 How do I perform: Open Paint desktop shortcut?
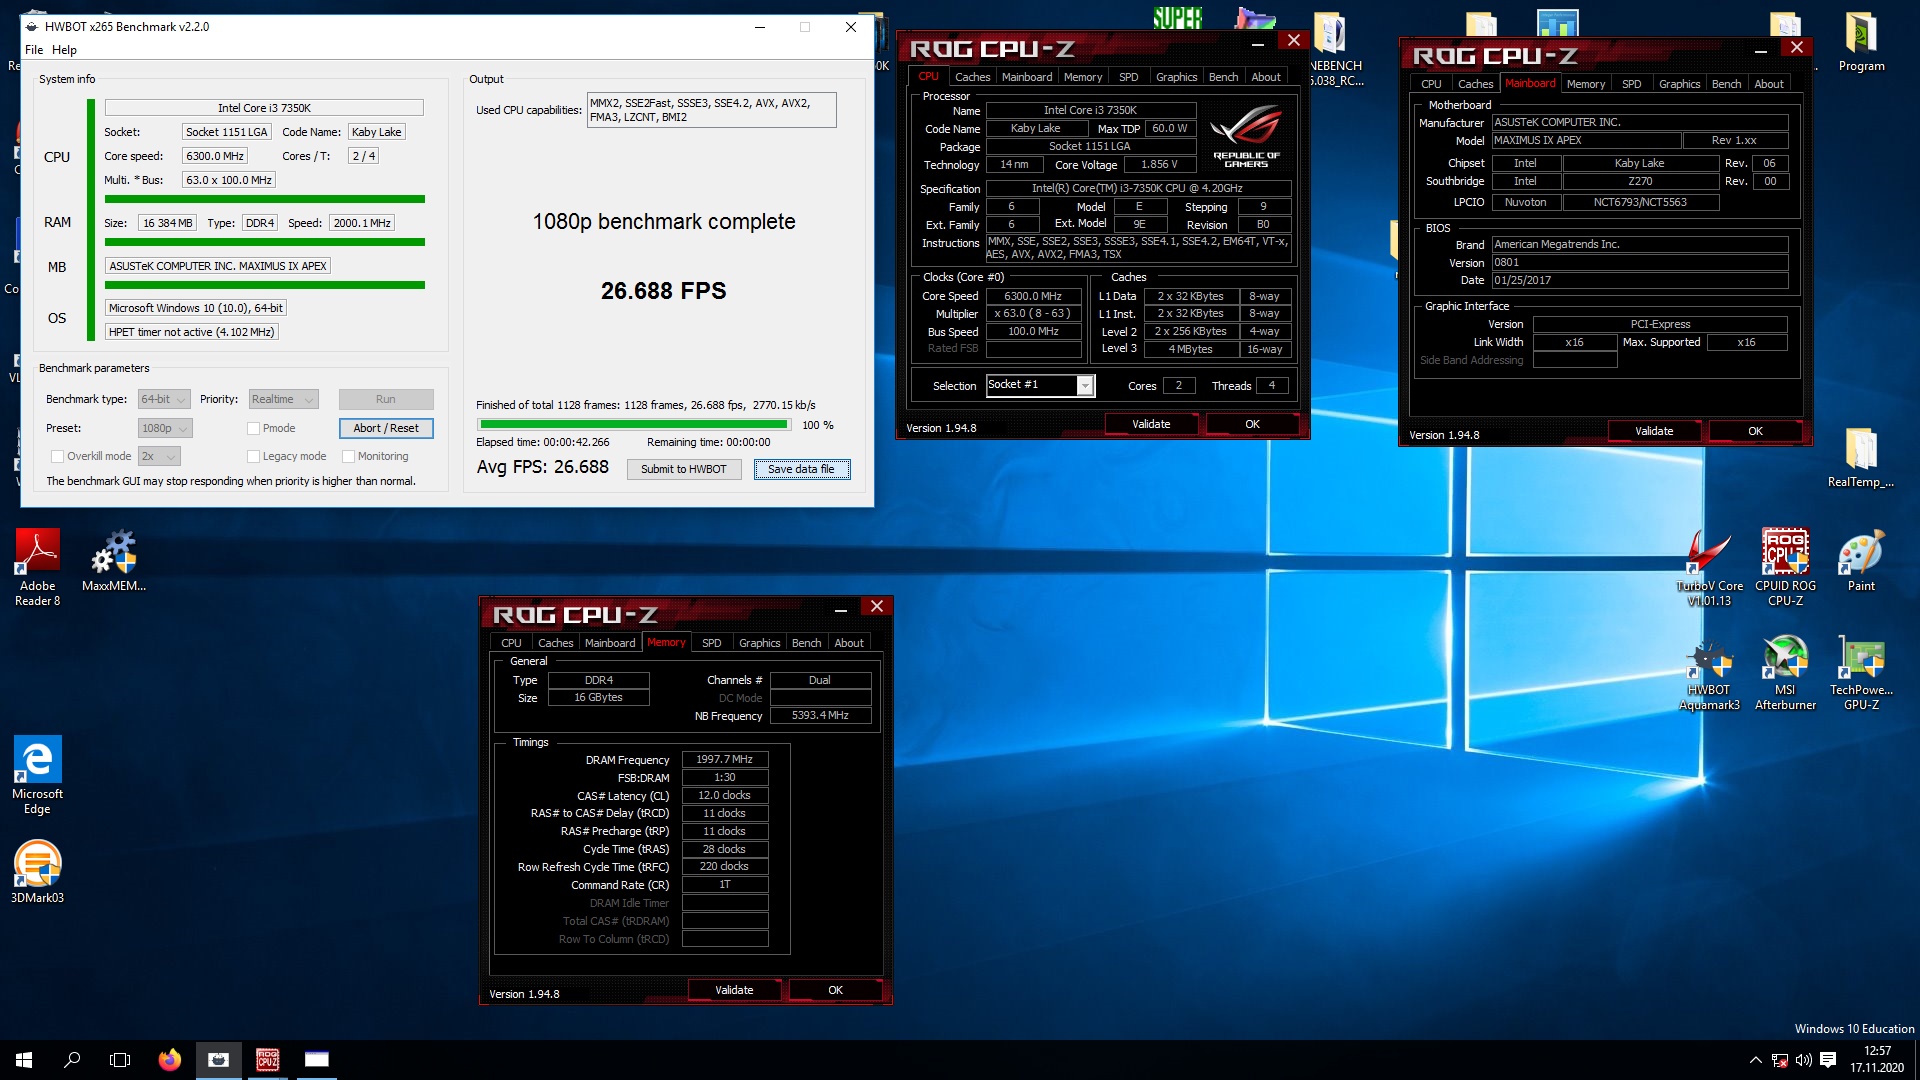tap(1861, 560)
